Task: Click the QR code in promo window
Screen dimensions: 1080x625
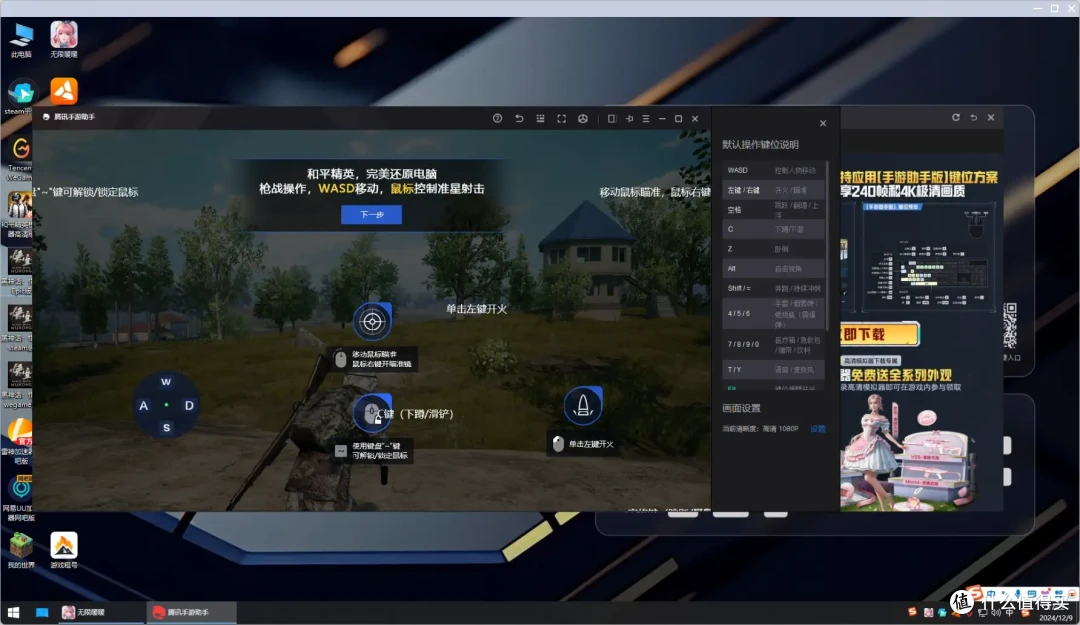Action: coord(1010,325)
